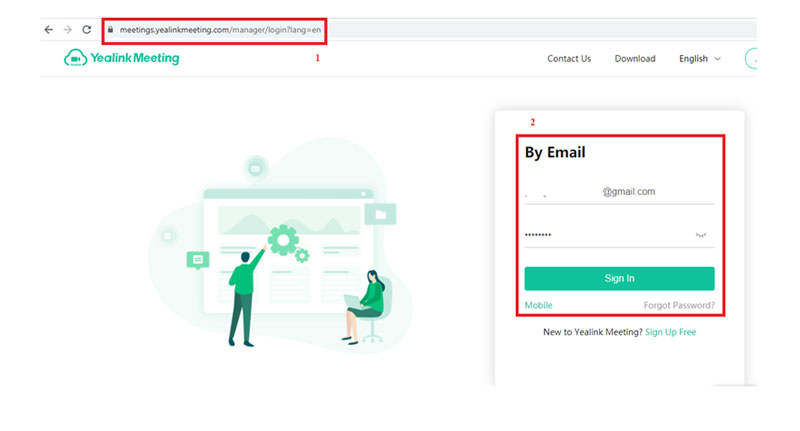
Task: Focus the email address field
Action: pyautogui.click(x=619, y=192)
